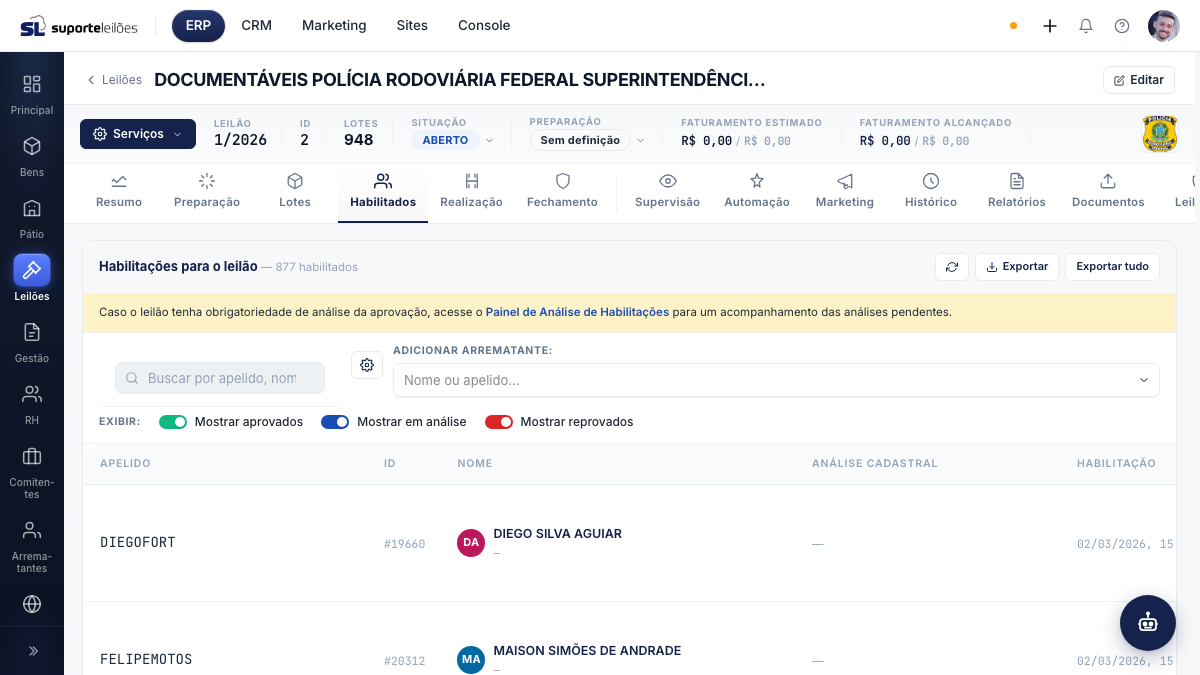Open the Serviços dropdown
1200x675 pixels.
point(138,134)
